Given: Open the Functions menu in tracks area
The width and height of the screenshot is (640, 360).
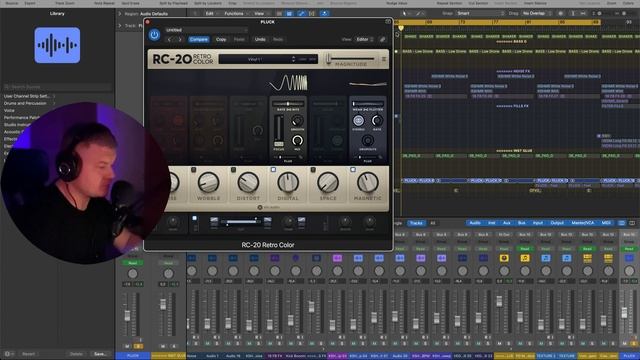Looking at the screenshot, I should (x=235, y=13).
